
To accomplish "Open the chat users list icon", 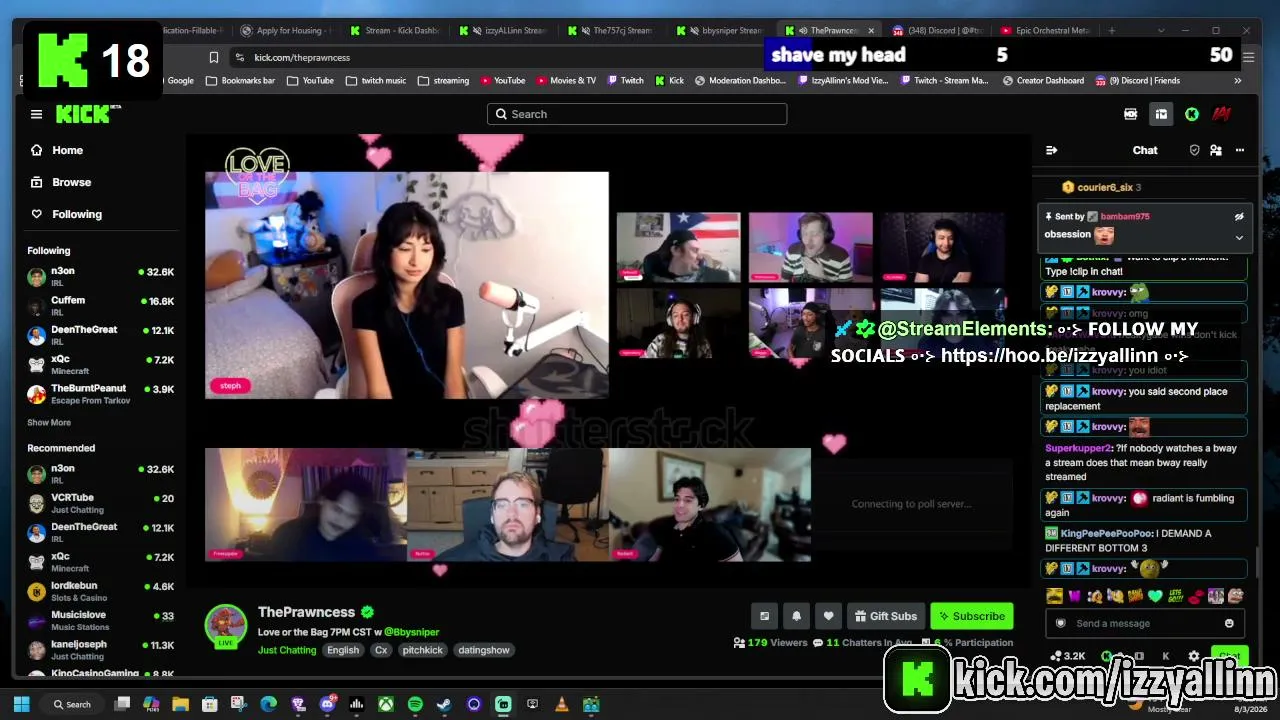I will (1216, 150).
